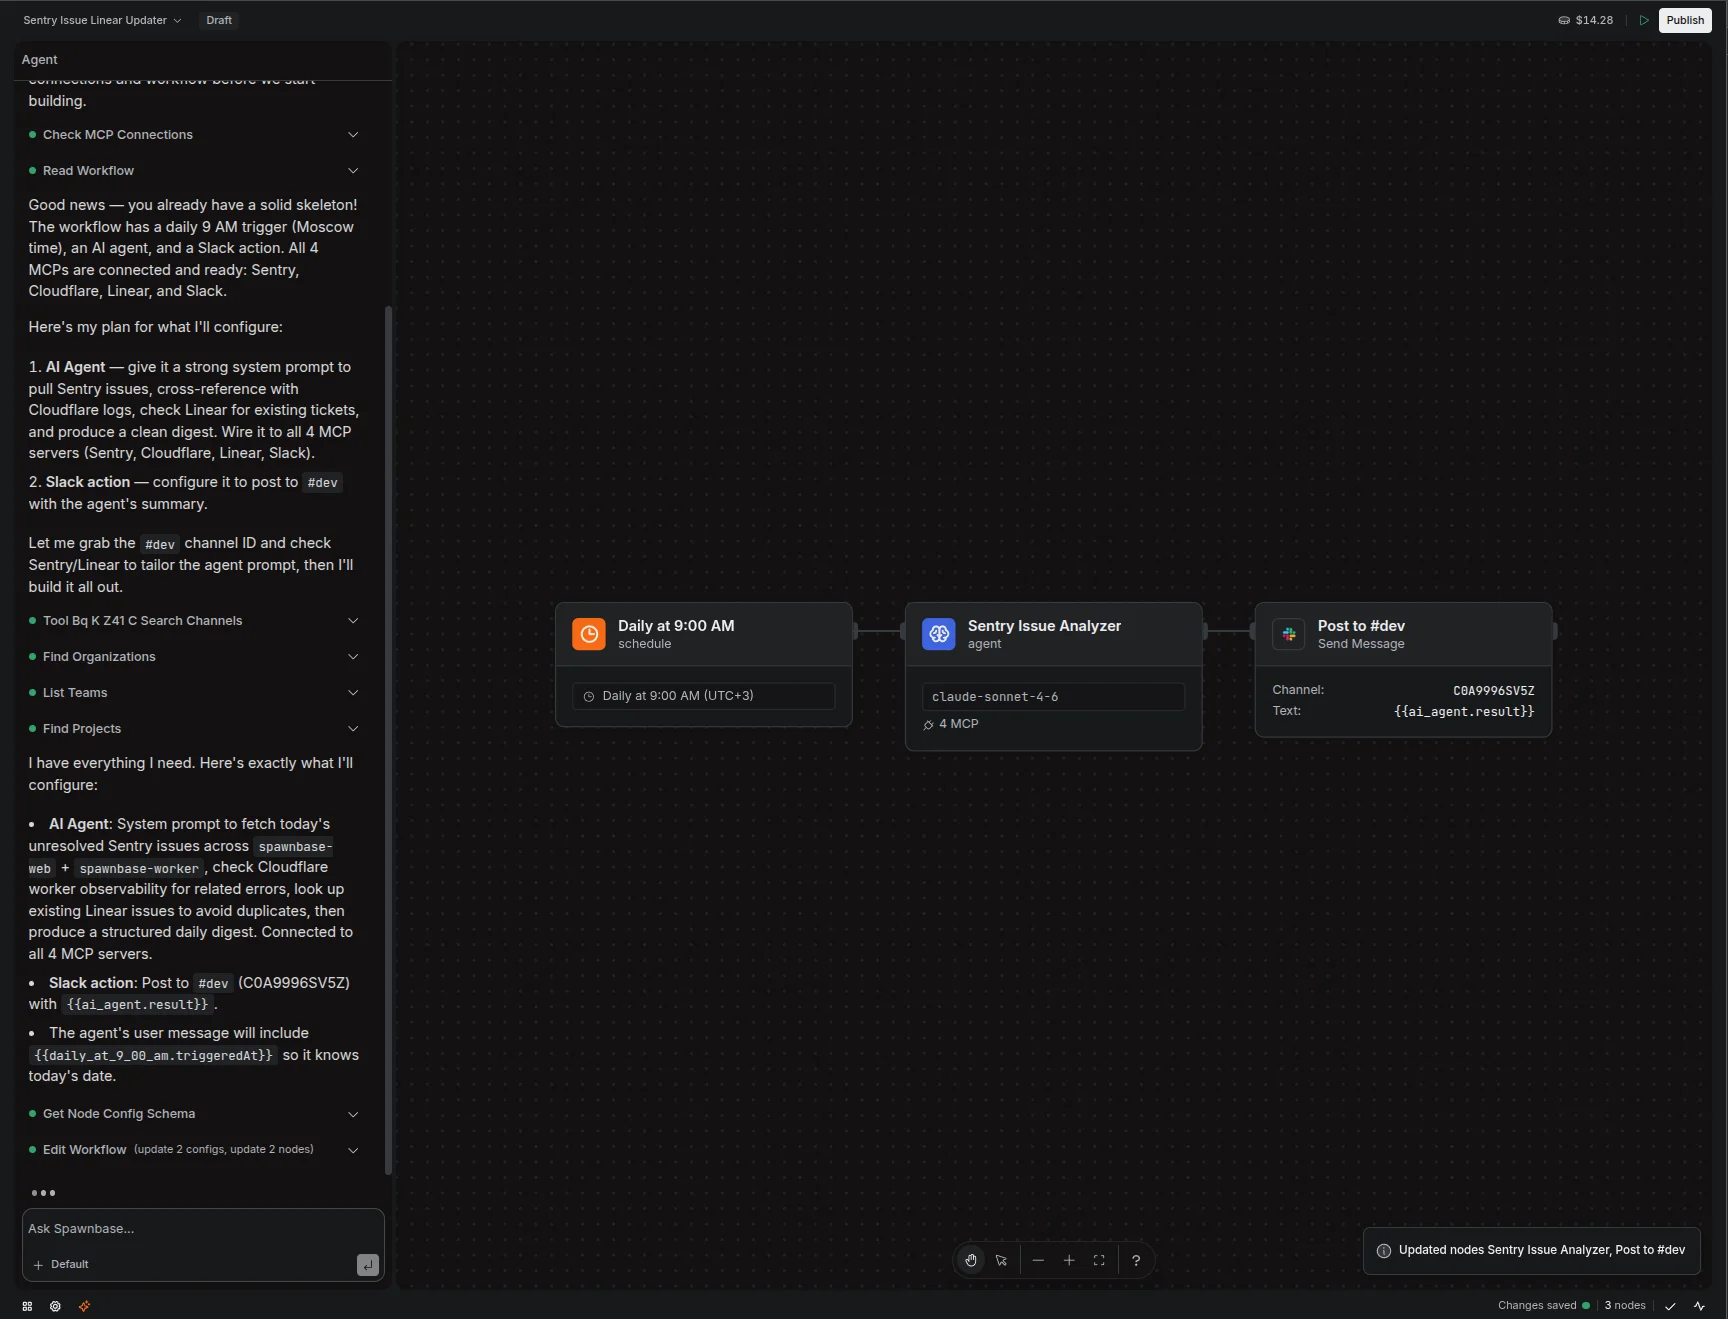The width and height of the screenshot is (1728, 1319).
Task: Expand the Check MCP Connections section
Action: (353, 134)
